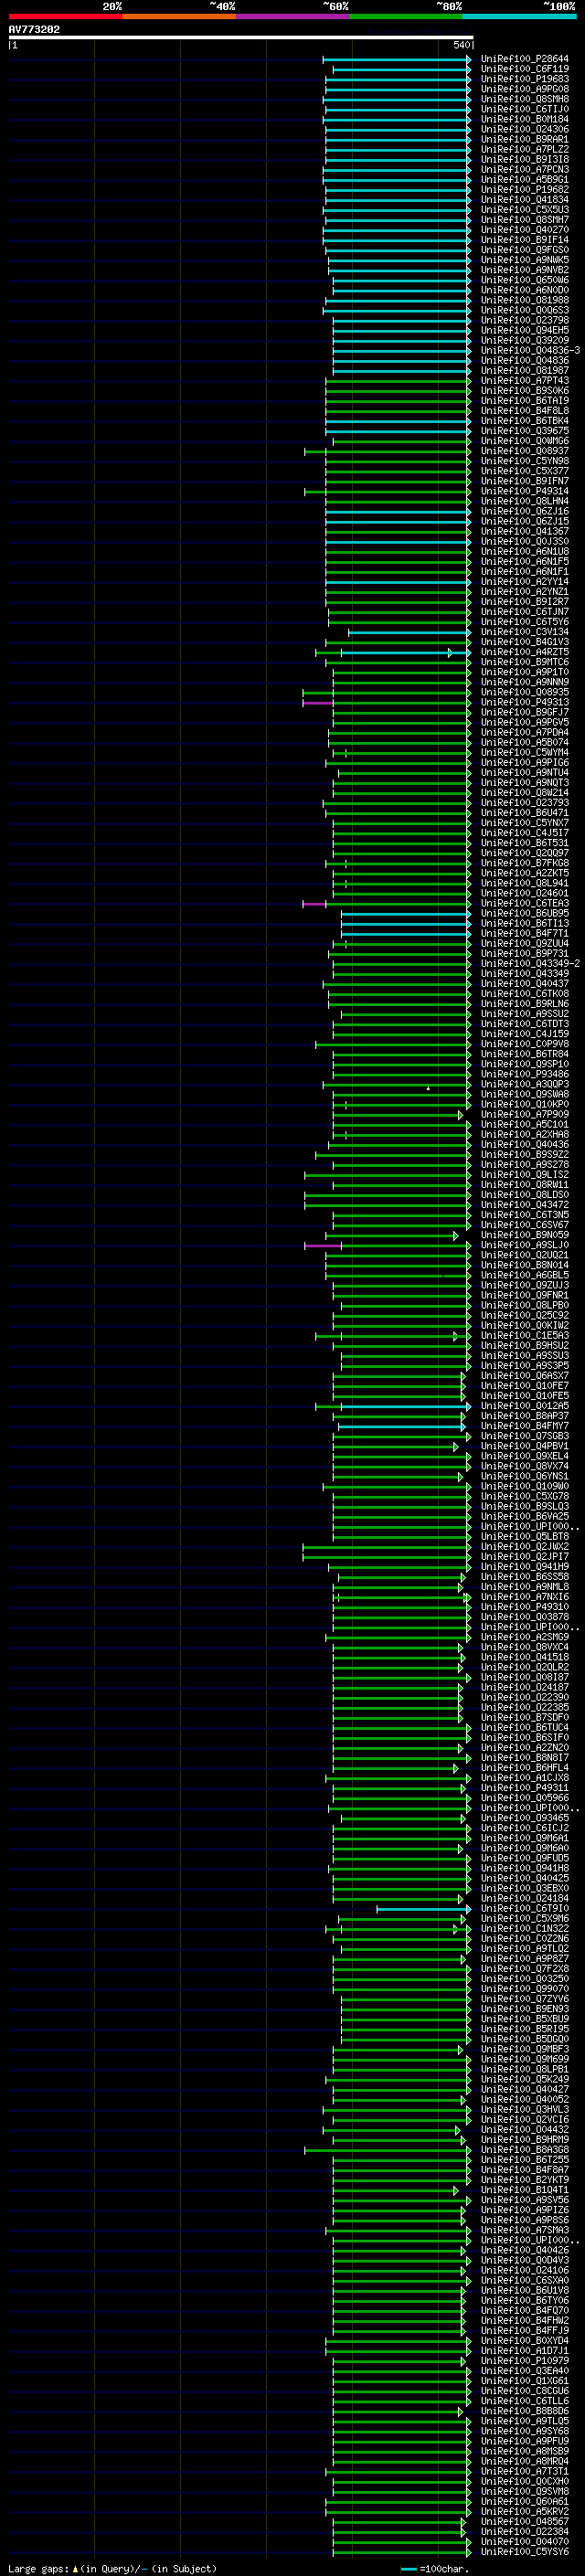The height and width of the screenshot is (2576, 585).
Task: Click the cyan alignment bar for UniRef100_P28644
Action: tap(397, 59)
